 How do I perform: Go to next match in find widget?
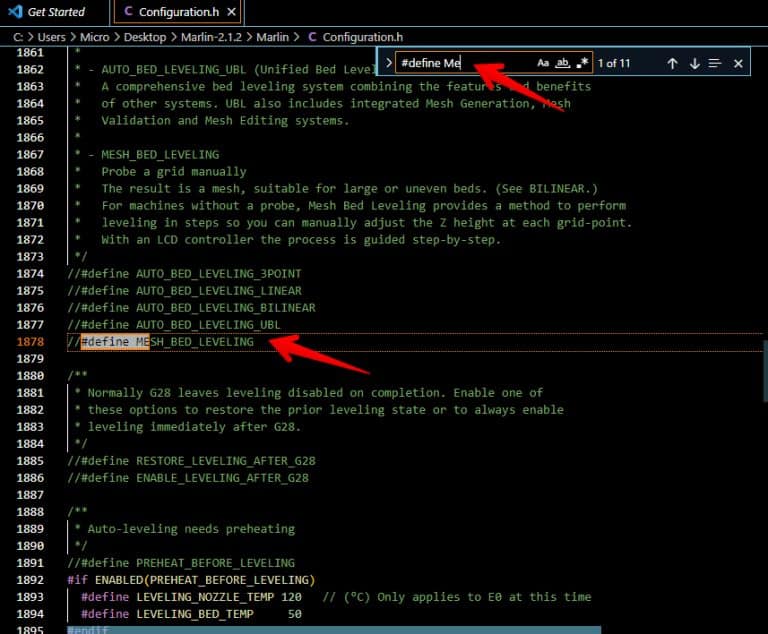coord(694,63)
